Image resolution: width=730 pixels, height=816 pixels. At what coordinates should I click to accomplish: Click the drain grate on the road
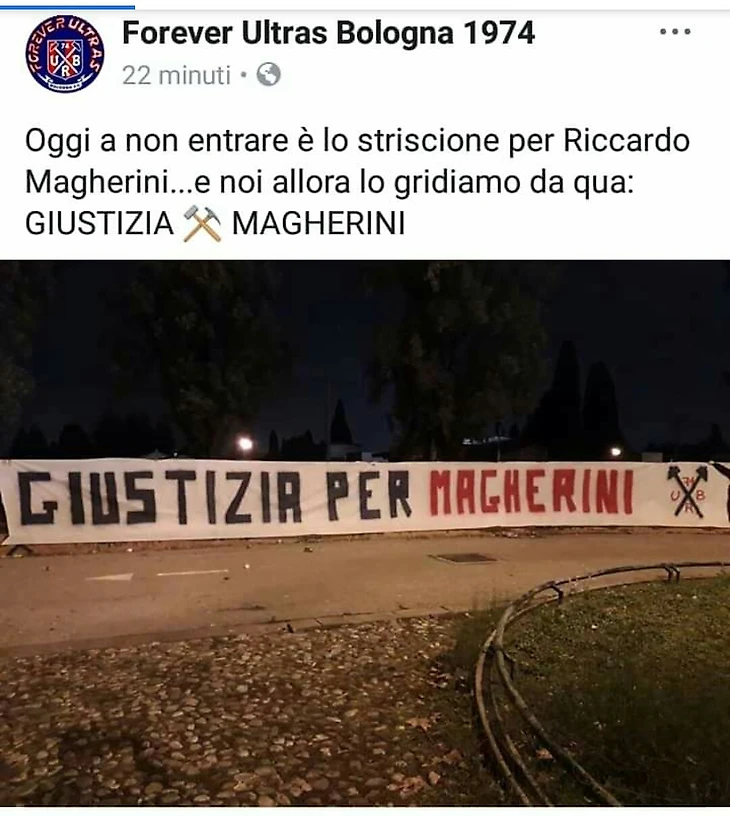[464, 558]
